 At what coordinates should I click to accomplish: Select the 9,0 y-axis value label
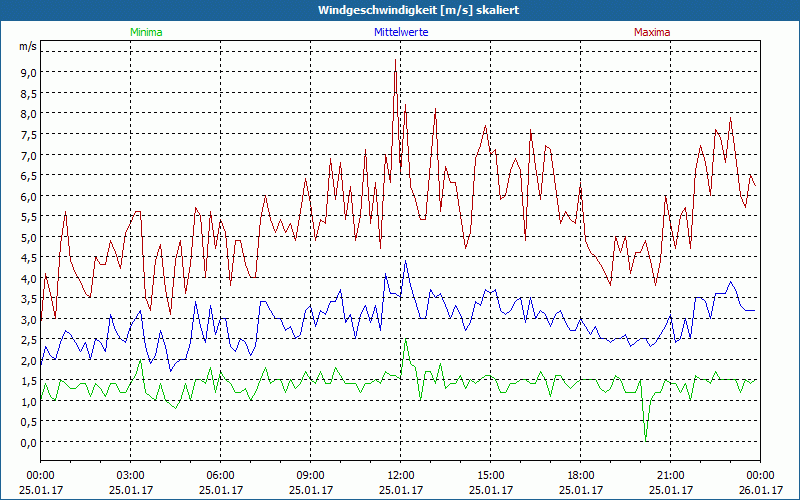[x=27, y=73]
